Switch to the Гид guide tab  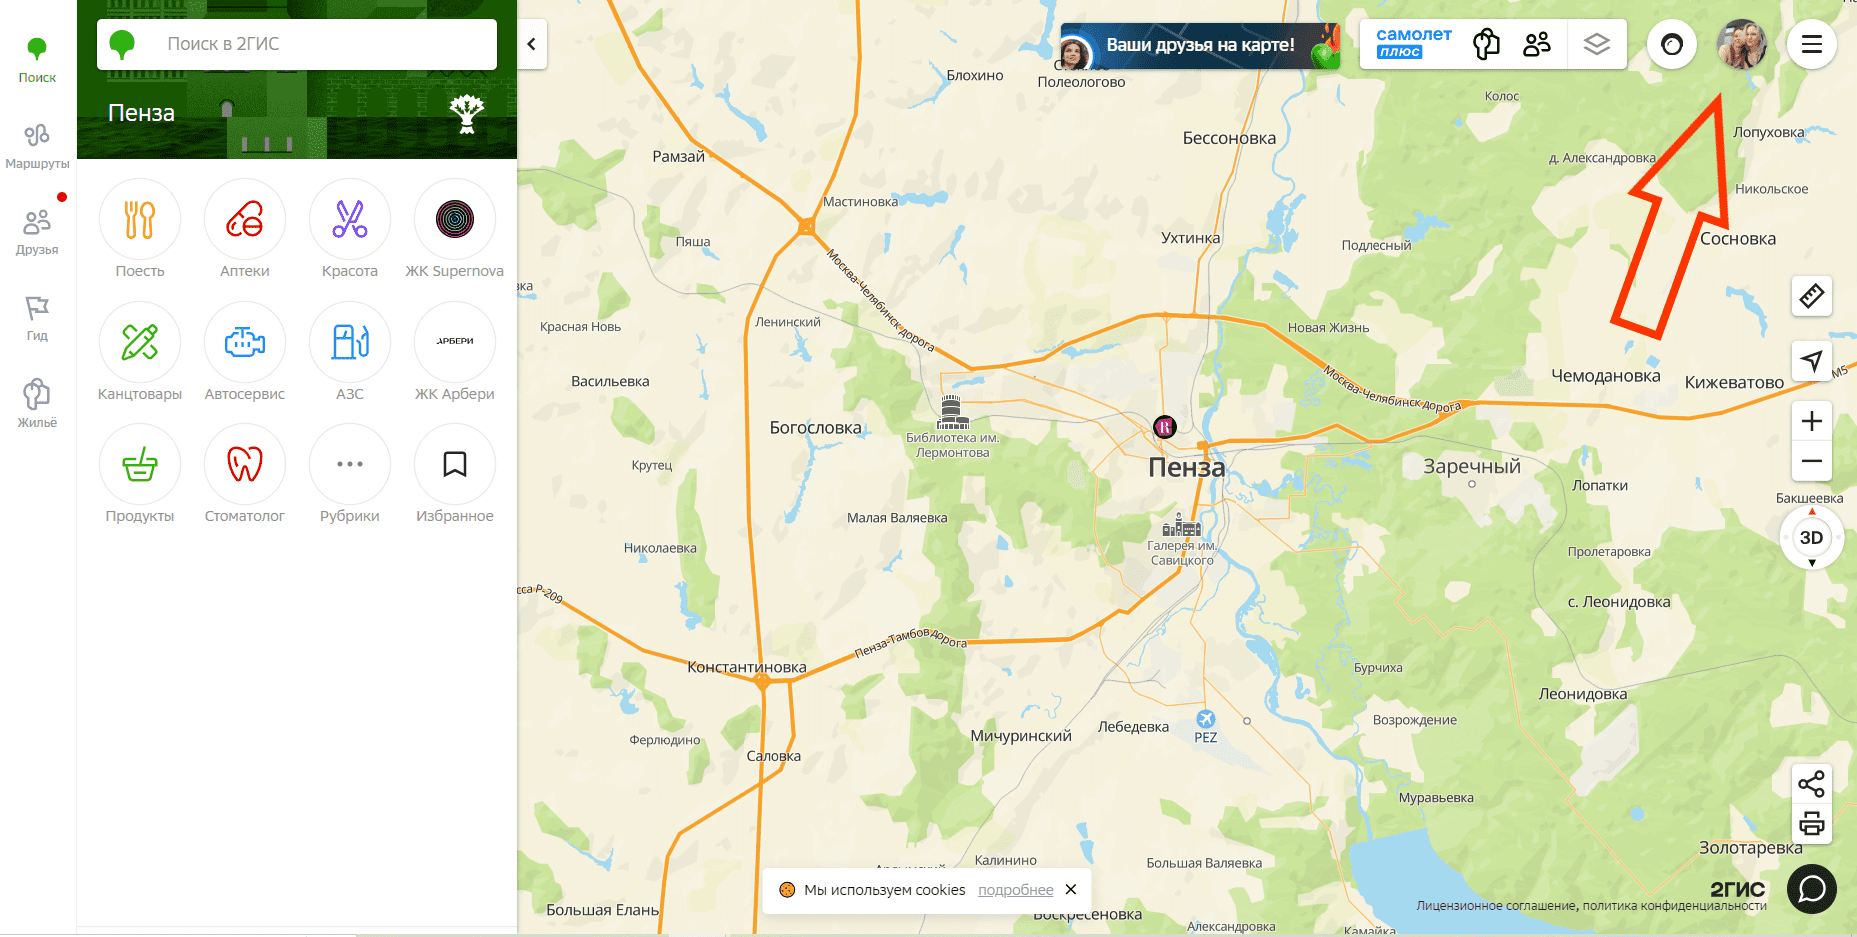(37, 318)
